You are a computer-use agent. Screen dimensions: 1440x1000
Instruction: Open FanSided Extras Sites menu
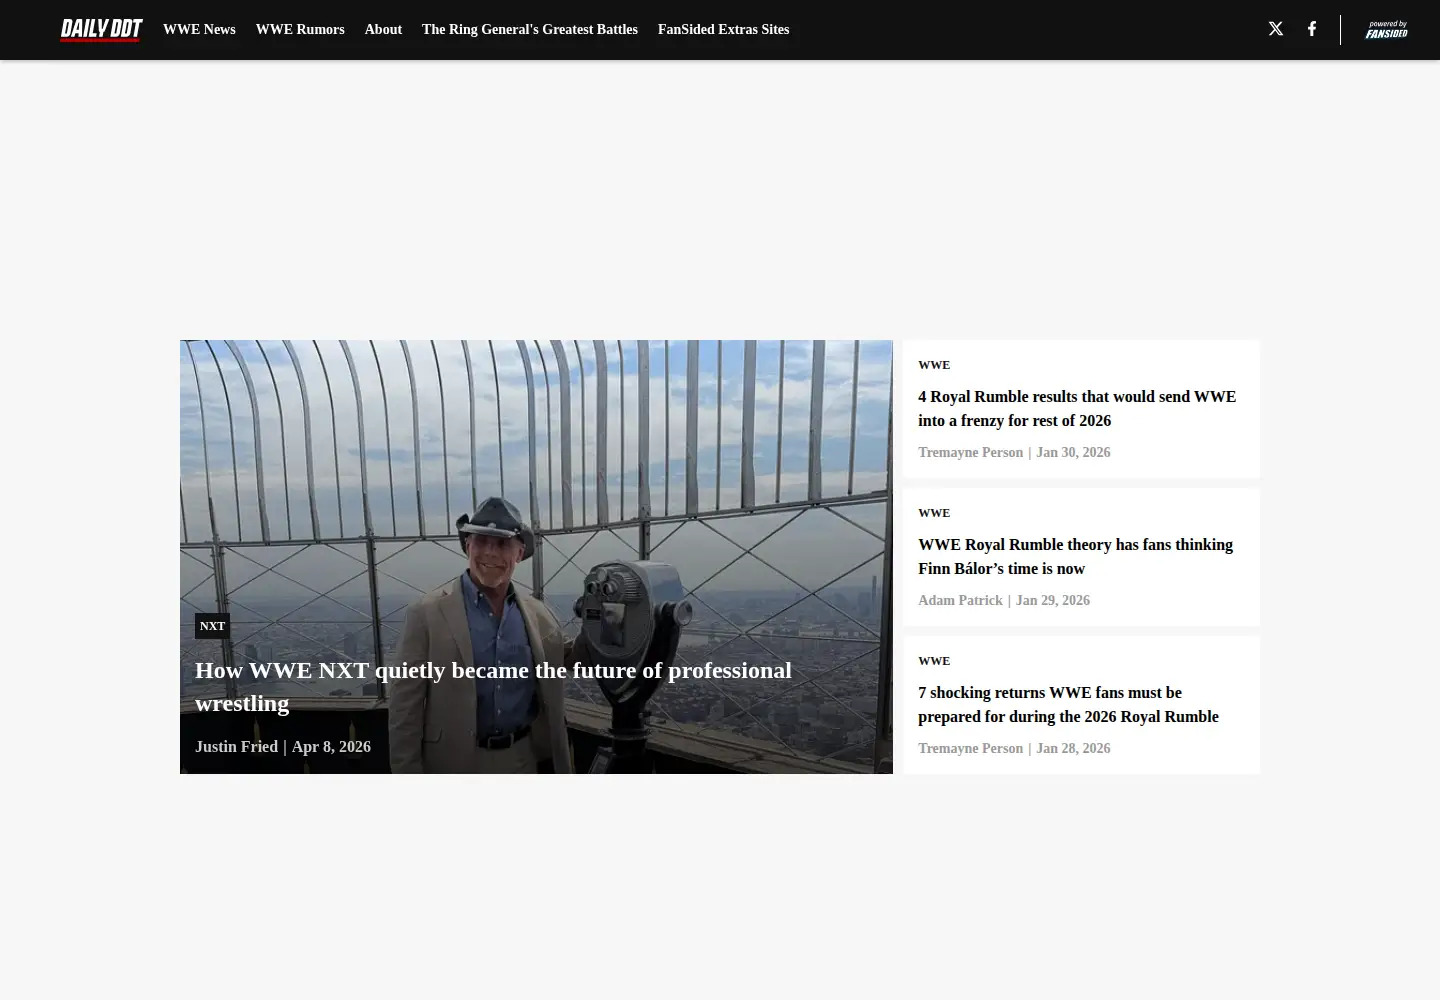723,30
